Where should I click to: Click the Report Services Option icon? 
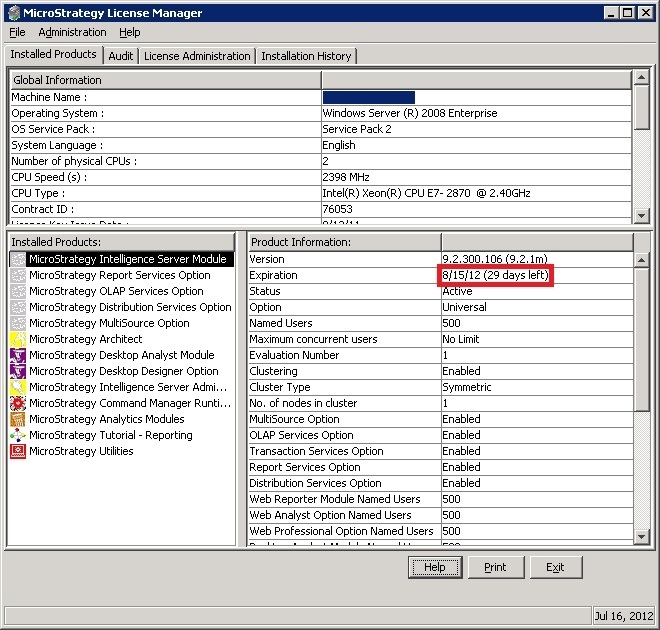point(18,275)
